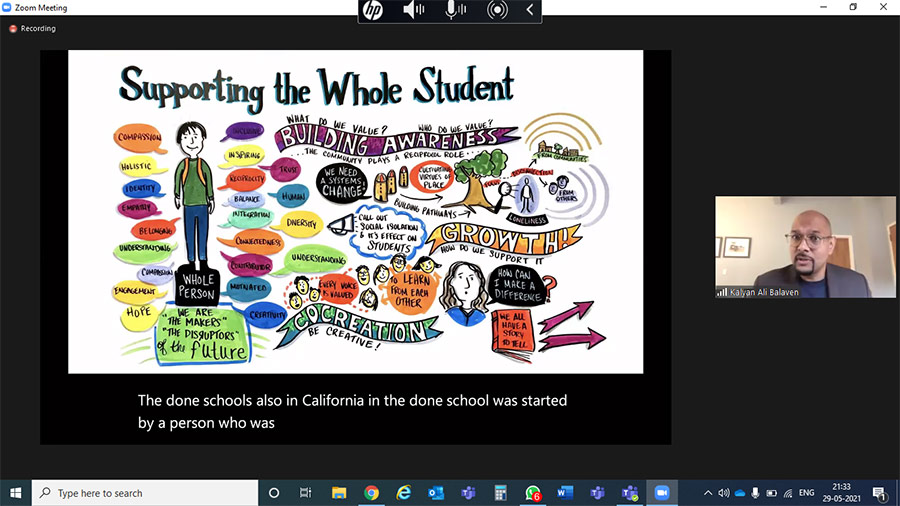Screen dimensions: 900x506
Task: Open the Calculator app in taskbar
Action: (x=500, y=493)
